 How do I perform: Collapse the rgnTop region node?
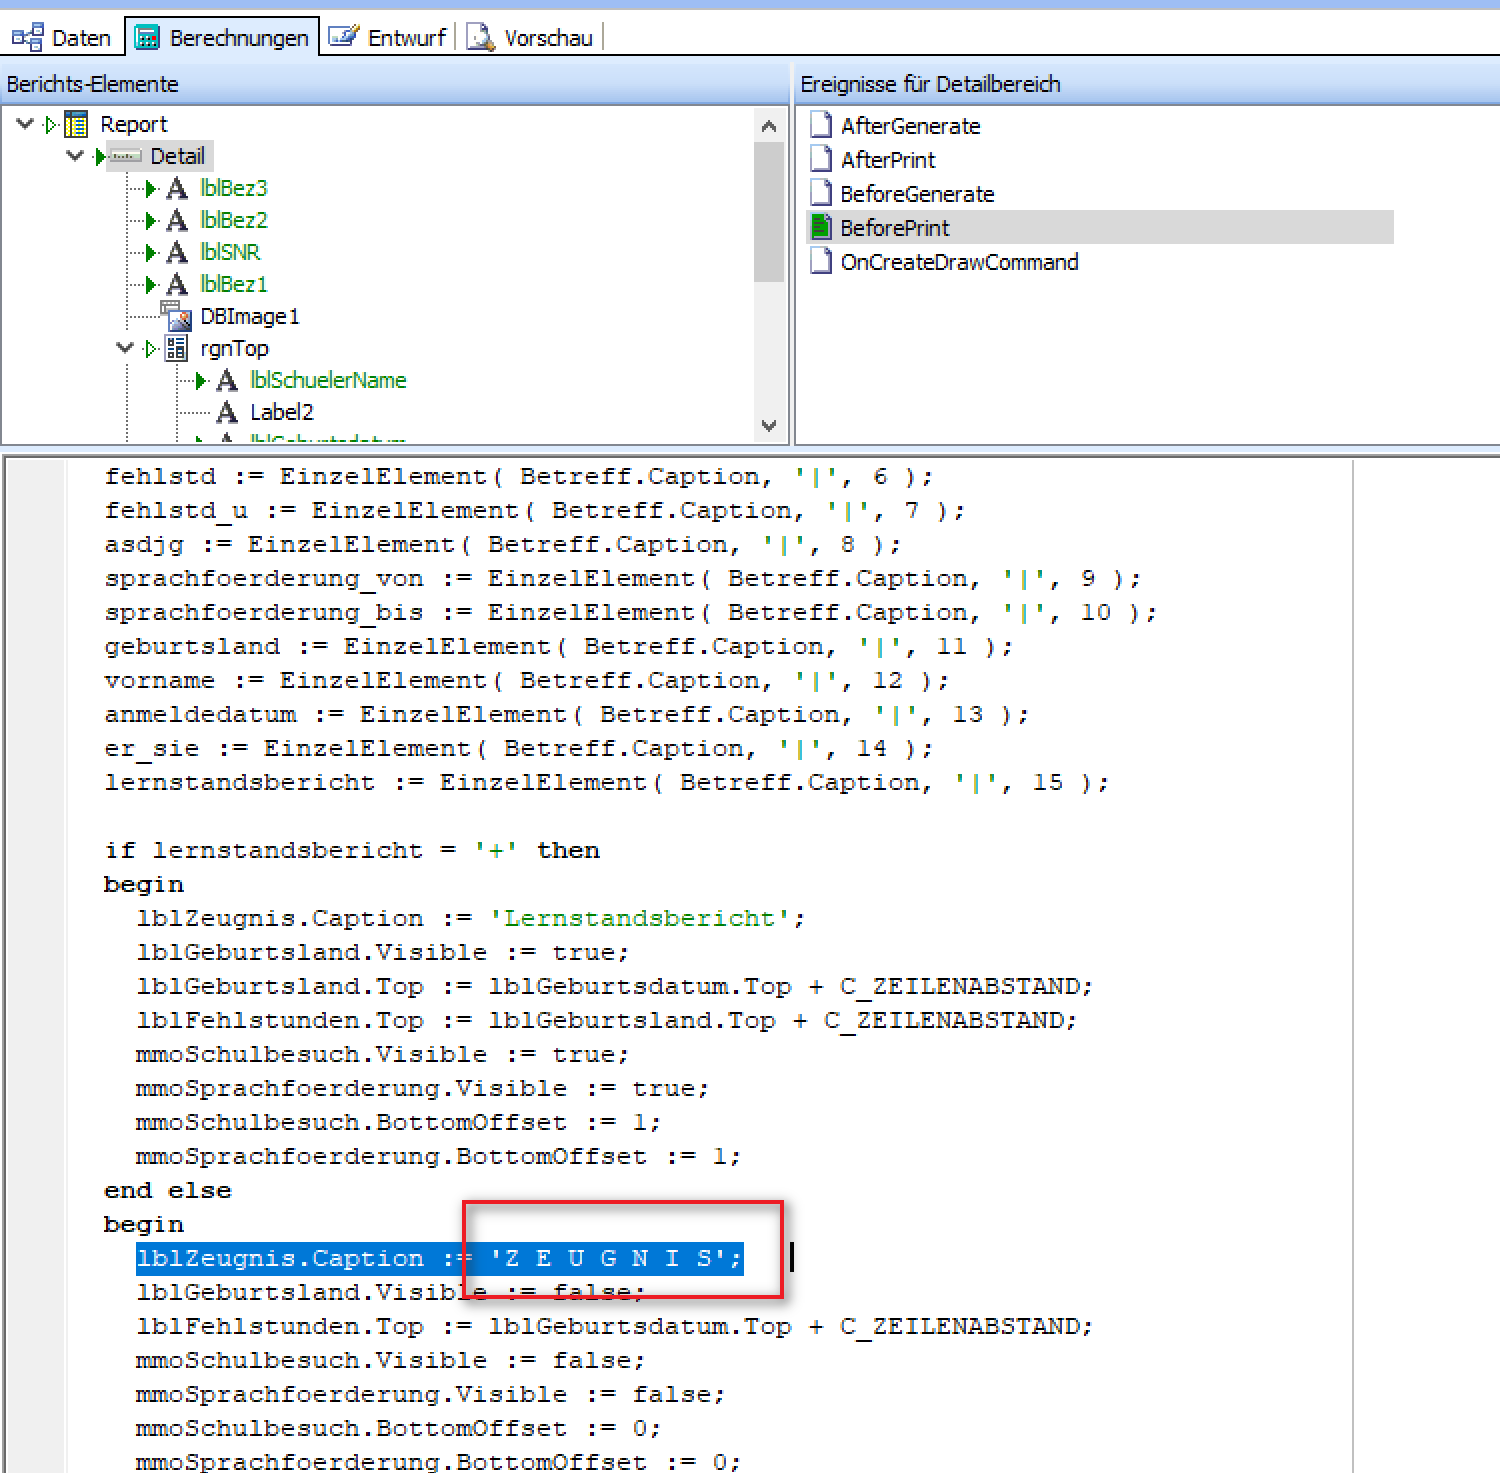pyautogui.click(x=125, y=348)
